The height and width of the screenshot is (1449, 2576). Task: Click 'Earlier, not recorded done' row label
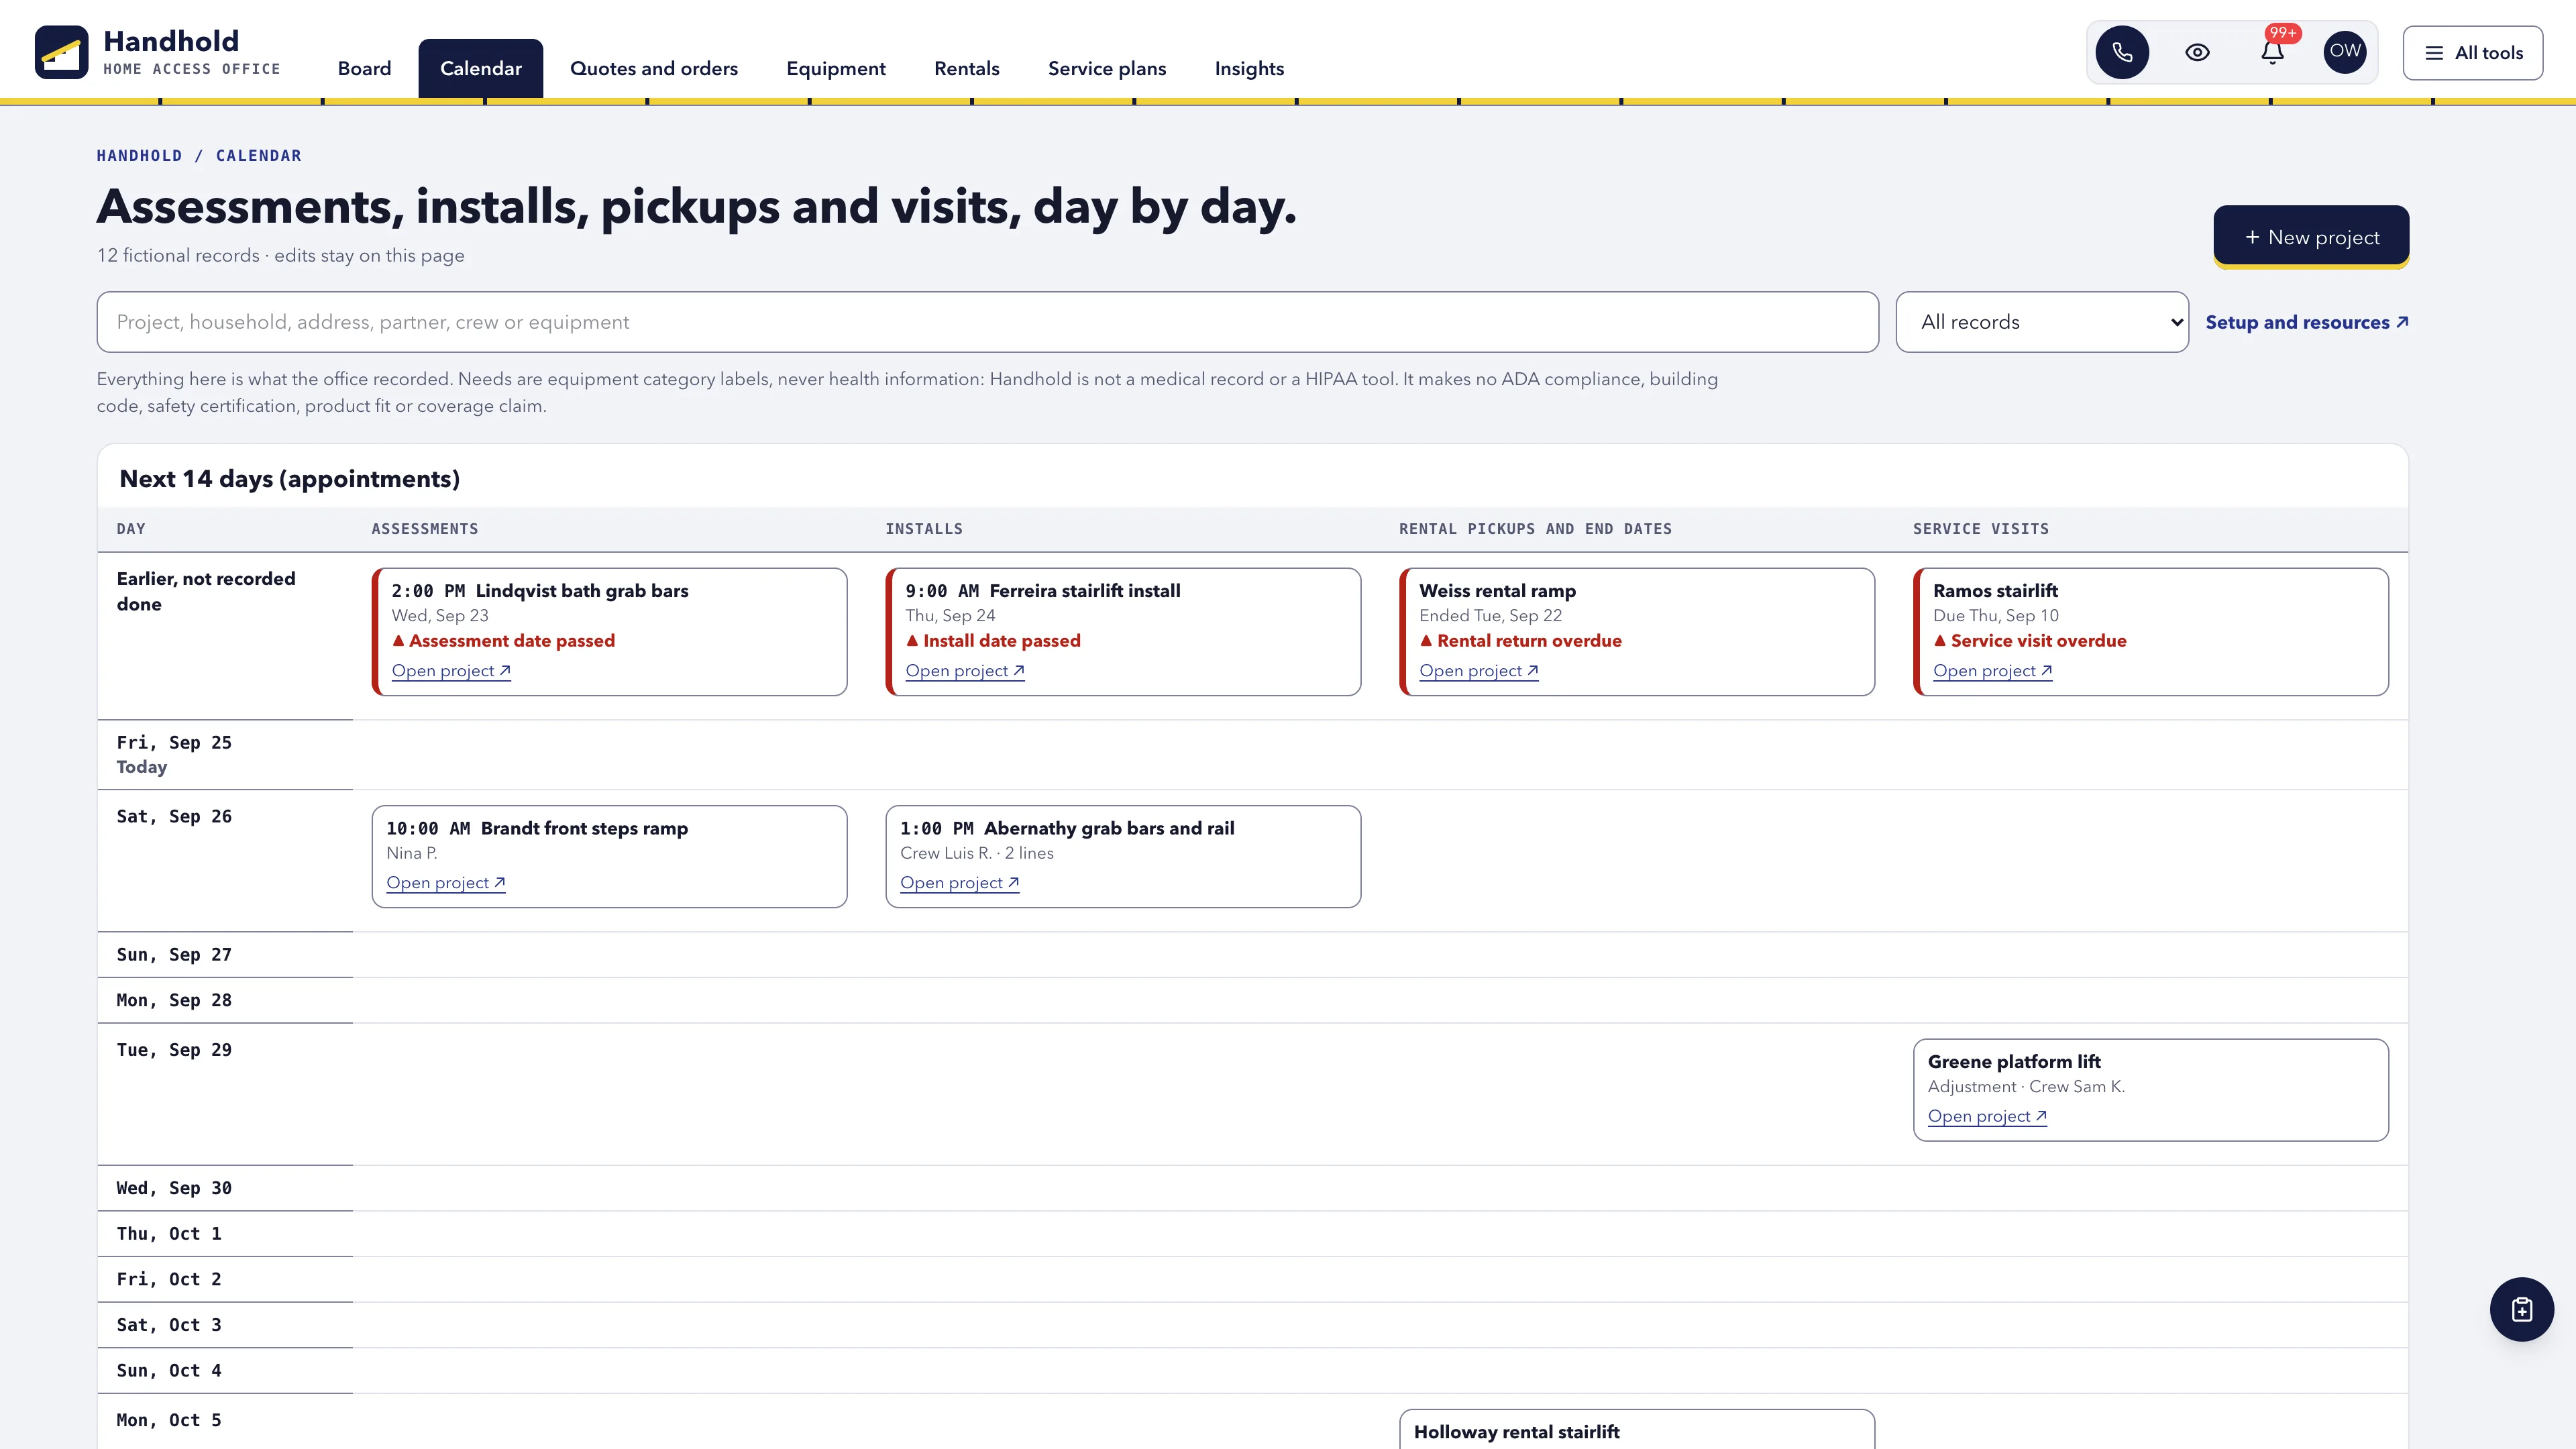pos(206,591)
